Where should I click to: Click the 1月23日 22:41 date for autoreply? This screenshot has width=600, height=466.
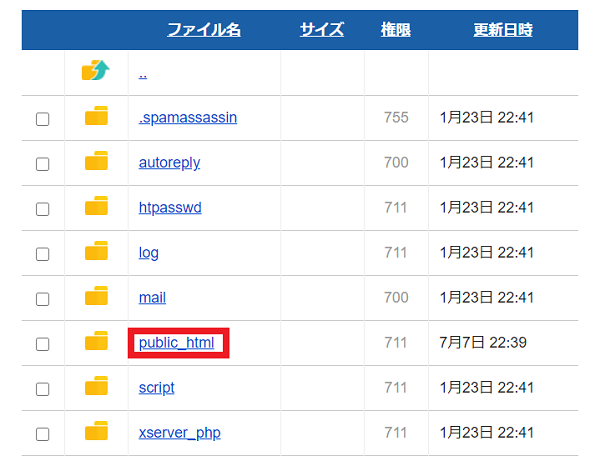point(487,163)
